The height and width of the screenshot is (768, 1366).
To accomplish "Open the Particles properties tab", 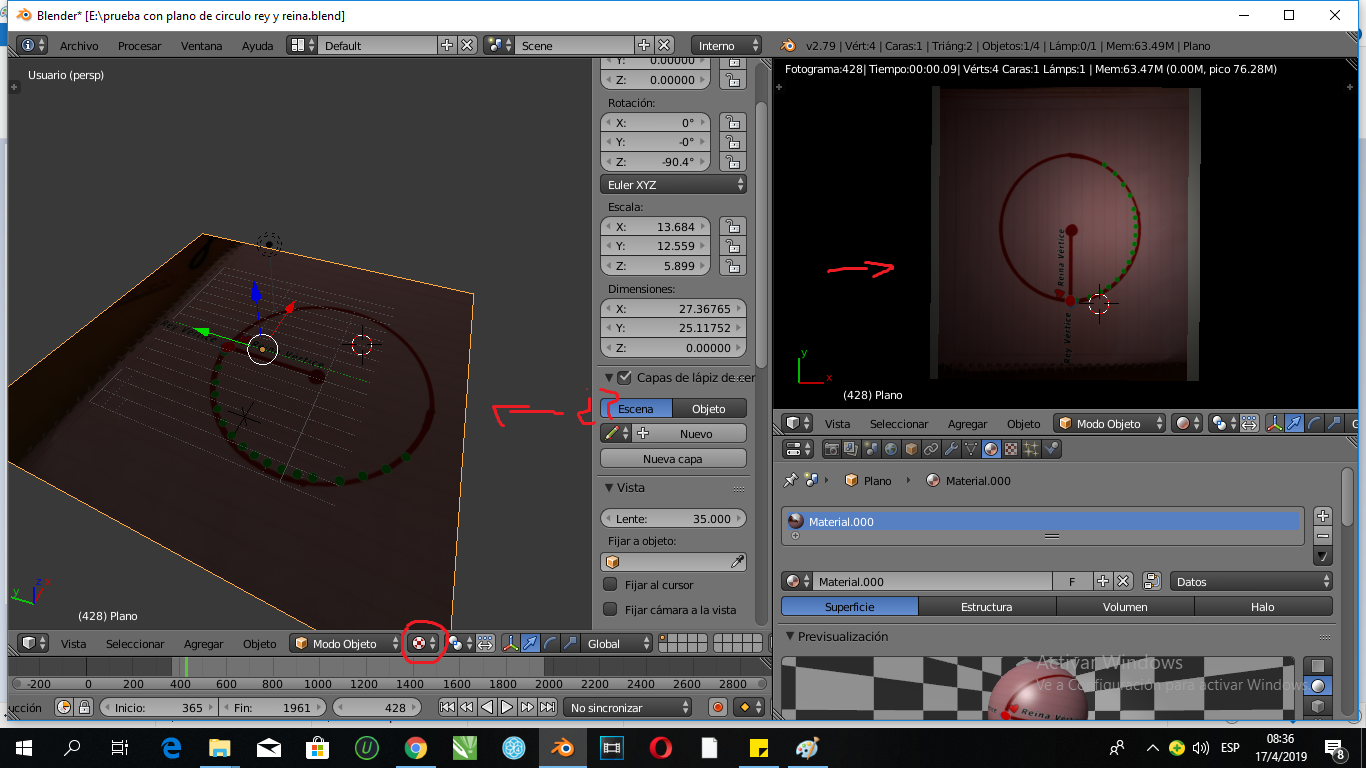I will point(1031,450).
